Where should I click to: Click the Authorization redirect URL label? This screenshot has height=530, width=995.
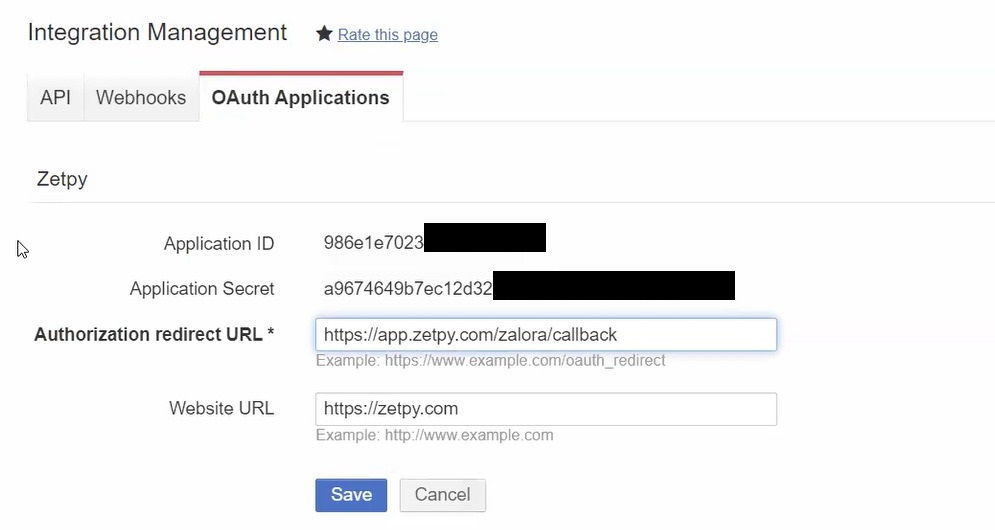click(154, 334)
